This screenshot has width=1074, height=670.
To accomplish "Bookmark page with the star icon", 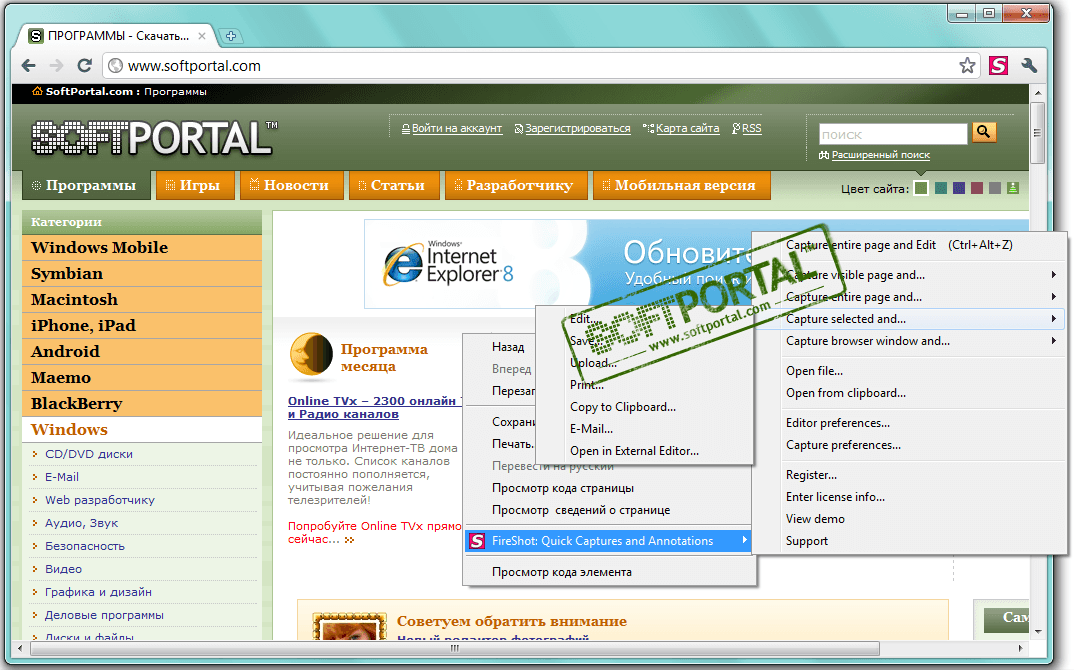I will pos(966,66).
